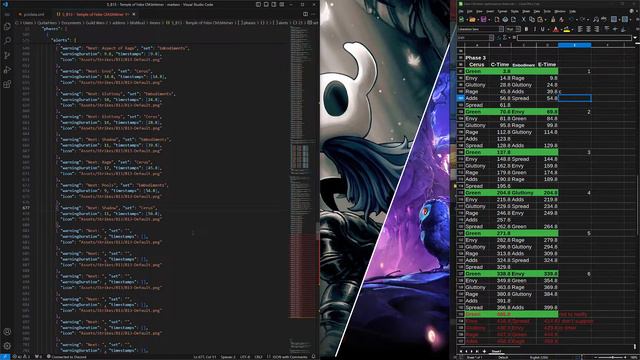Viewport: 640px width, 360px height.
Task: Open the Sheet menu in Calc
Action: 526,11
